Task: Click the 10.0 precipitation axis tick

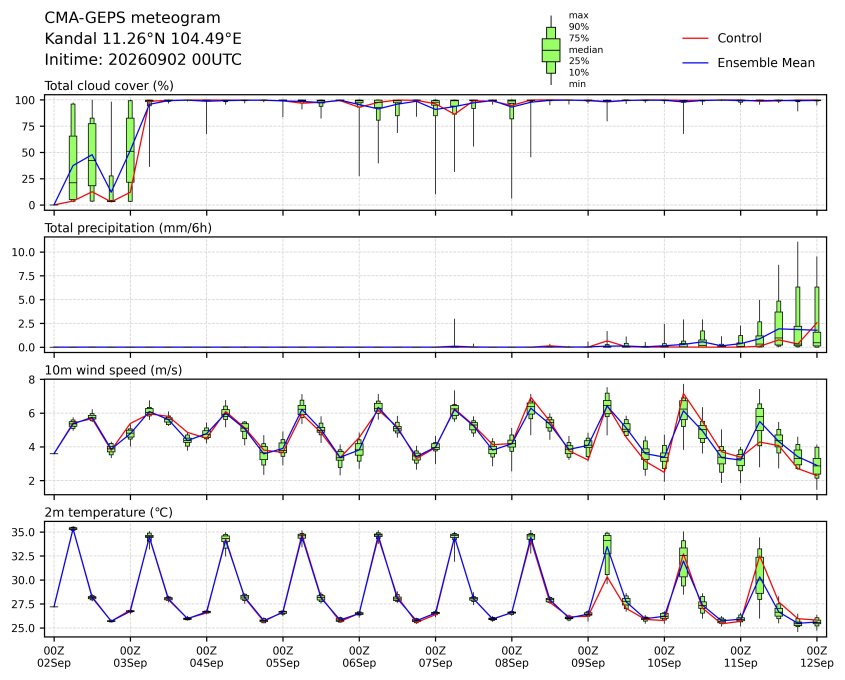Action: [x=24, y=252]
